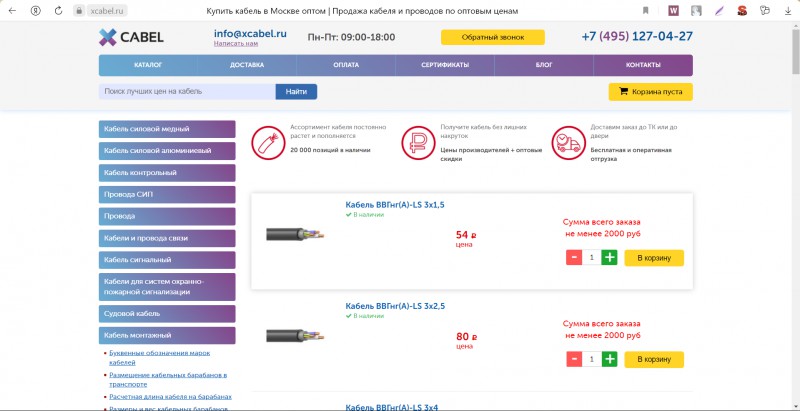Open category Кабели и провода связи

(x=167, y=238)
